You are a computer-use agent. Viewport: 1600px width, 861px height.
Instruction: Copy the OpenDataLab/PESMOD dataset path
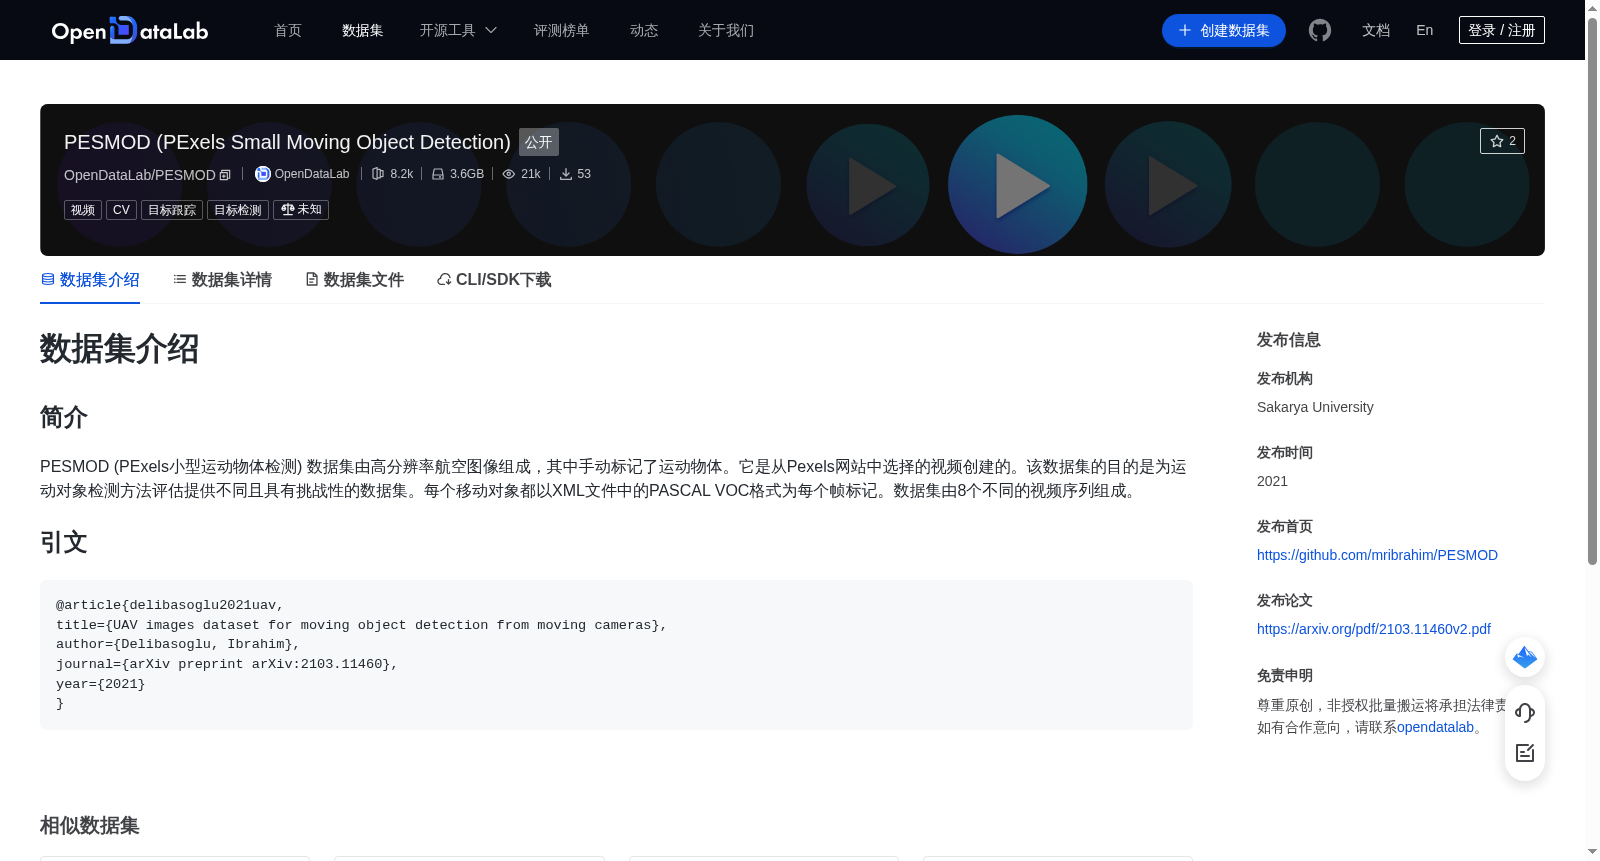225,175
